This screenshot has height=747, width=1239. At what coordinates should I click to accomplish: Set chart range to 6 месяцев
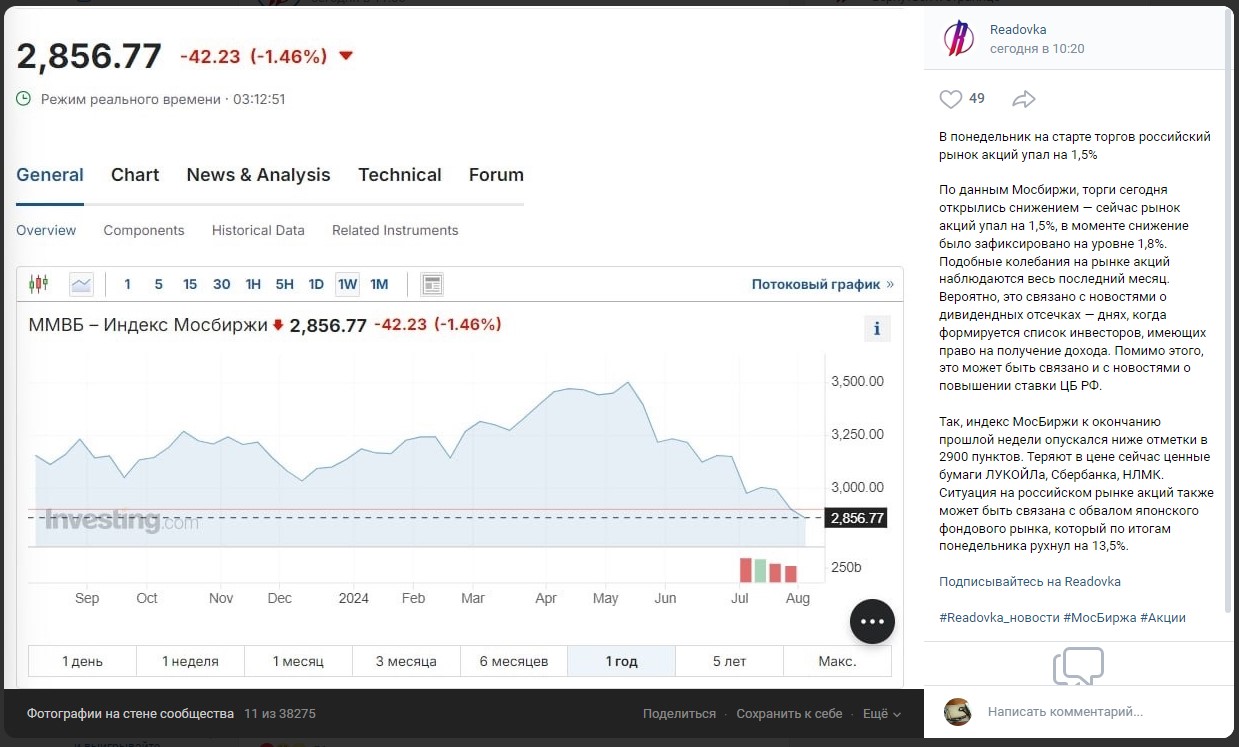514,661
